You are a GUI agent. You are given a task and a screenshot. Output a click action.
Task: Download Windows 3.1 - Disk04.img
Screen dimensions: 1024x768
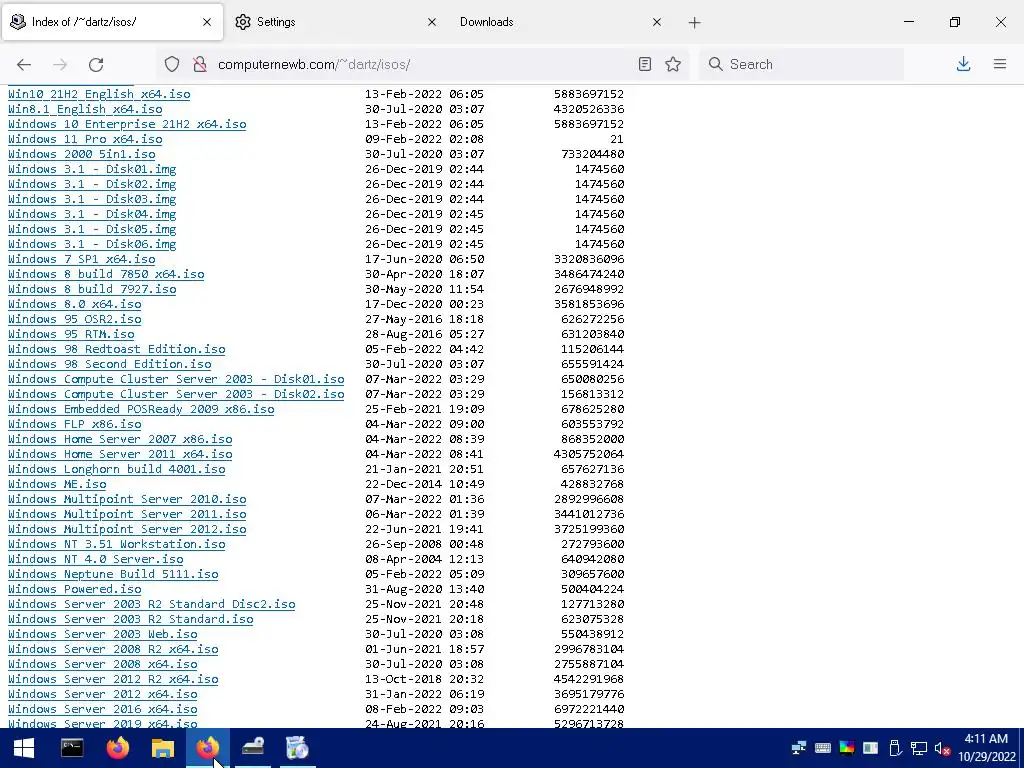[92, 214]
